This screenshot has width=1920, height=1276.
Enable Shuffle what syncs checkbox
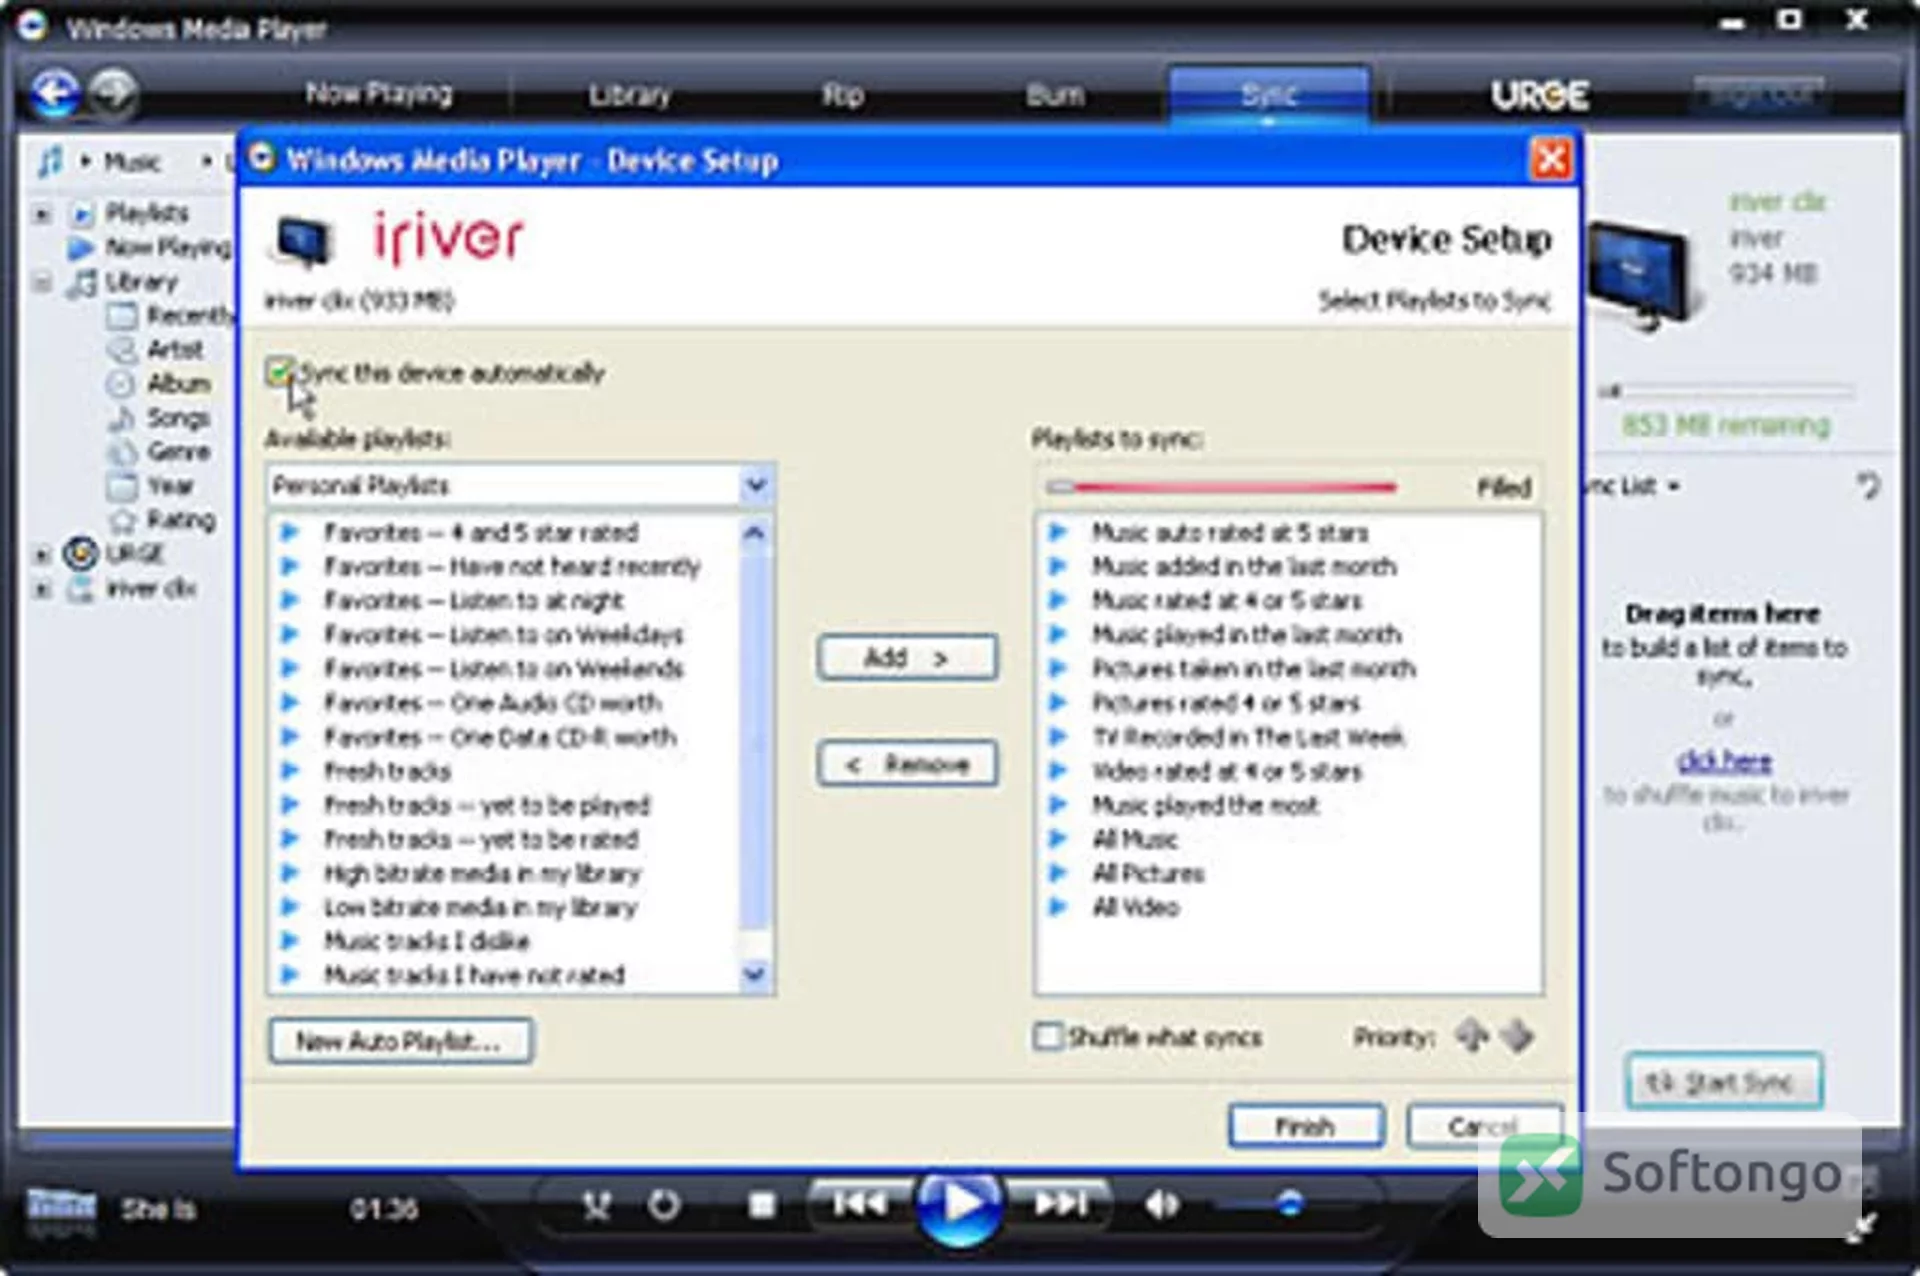[x=1047, y=1036]
